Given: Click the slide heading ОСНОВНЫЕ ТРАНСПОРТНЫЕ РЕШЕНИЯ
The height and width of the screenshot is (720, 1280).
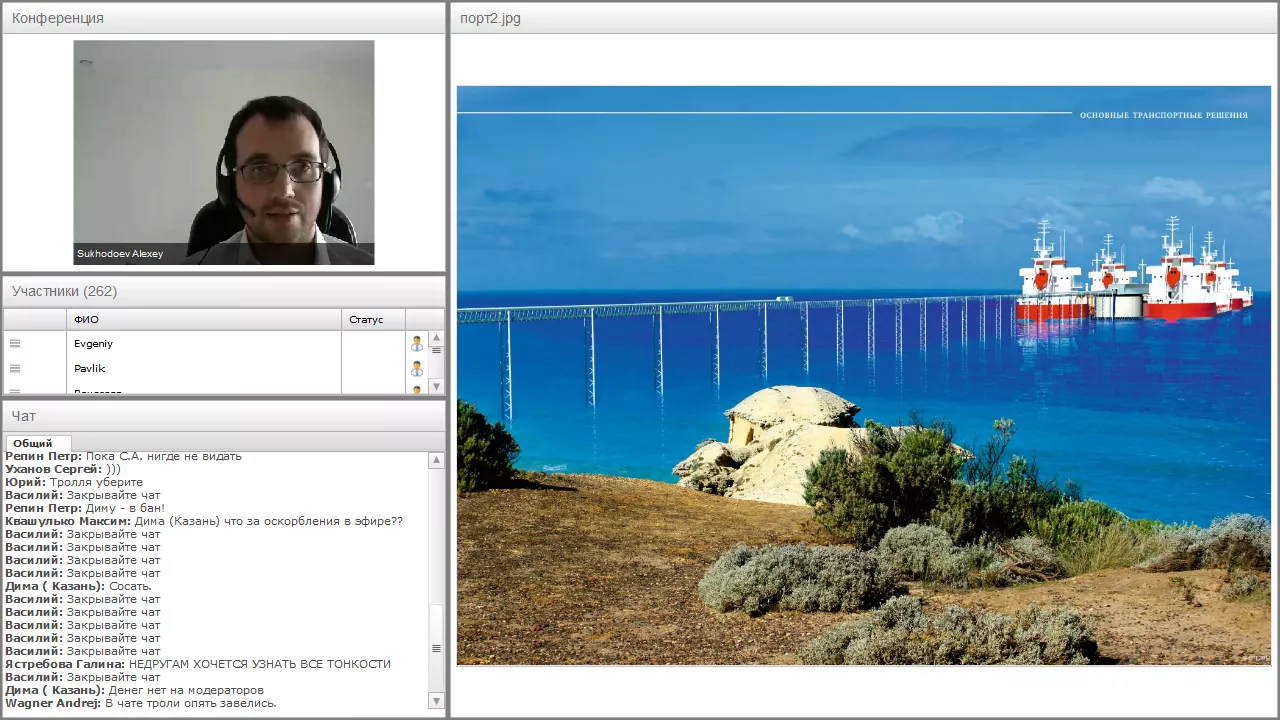Looking at the screenshot, I should 1163,115.
